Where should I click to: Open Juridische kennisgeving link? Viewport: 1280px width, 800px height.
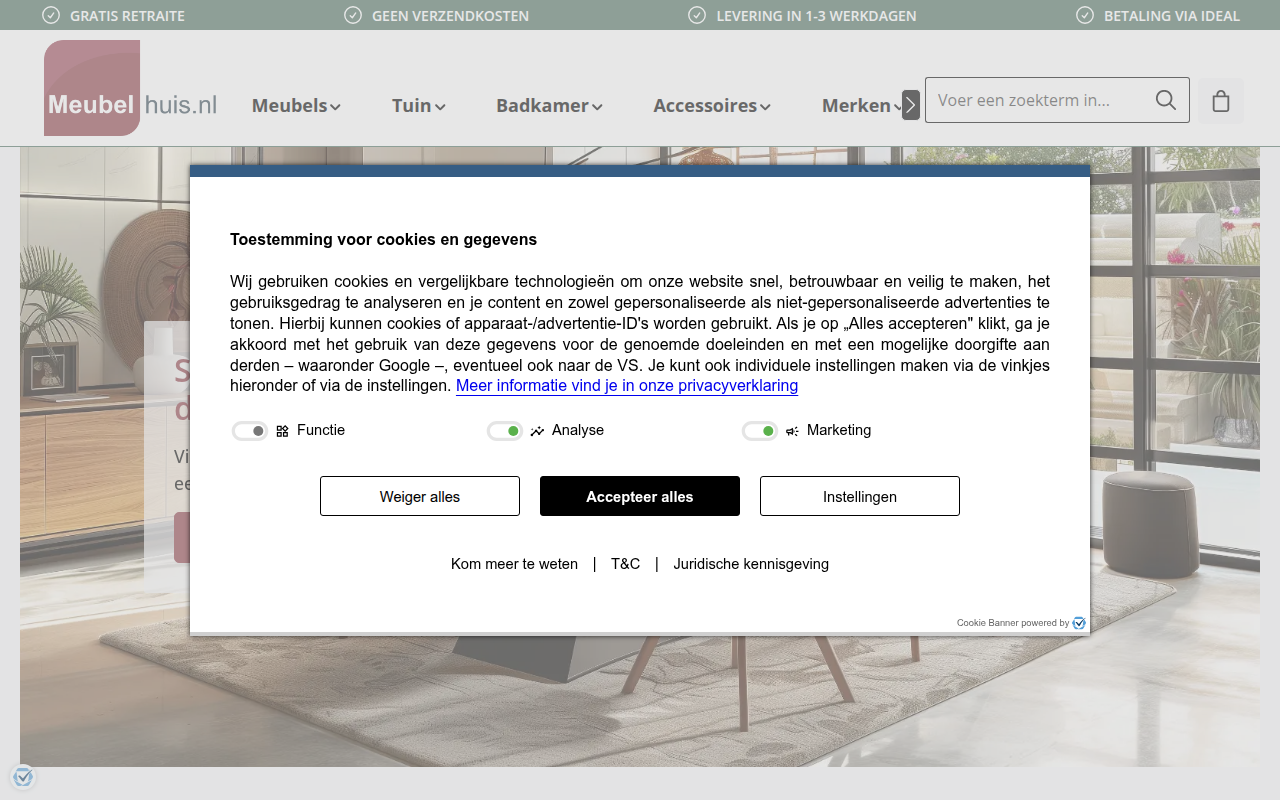[x=751, y=564]
